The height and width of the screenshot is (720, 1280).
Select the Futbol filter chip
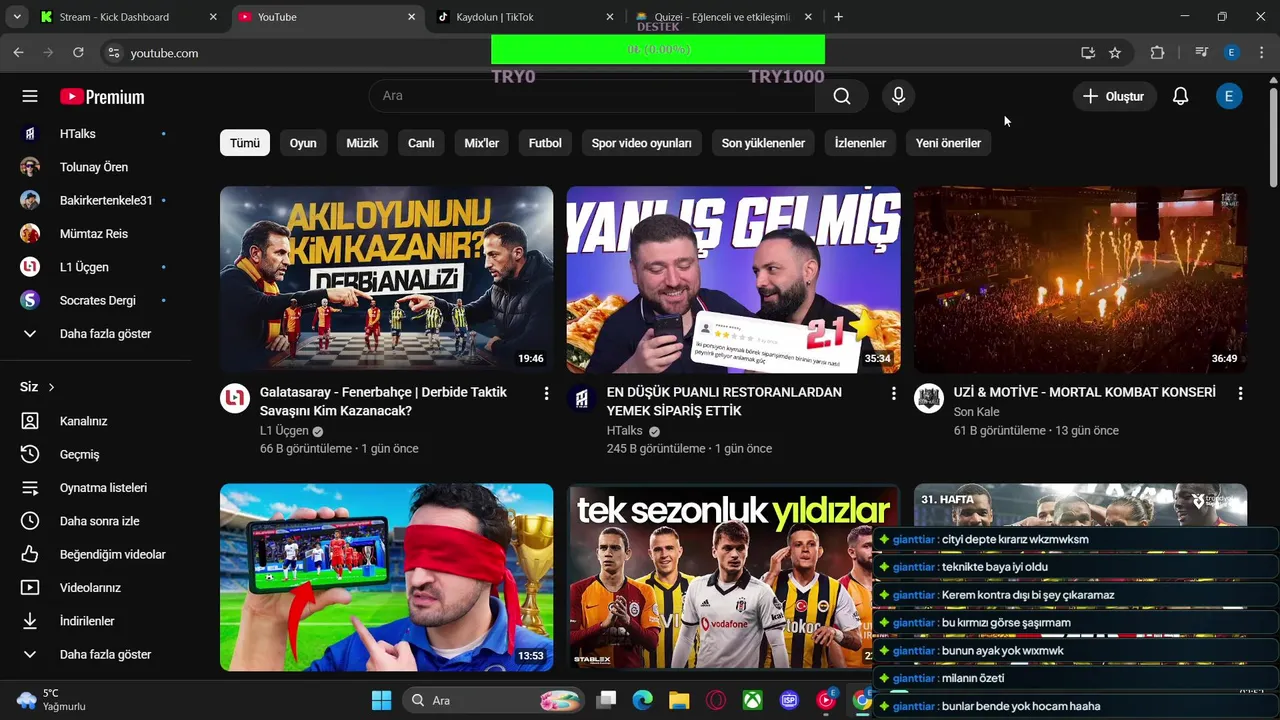545,143
